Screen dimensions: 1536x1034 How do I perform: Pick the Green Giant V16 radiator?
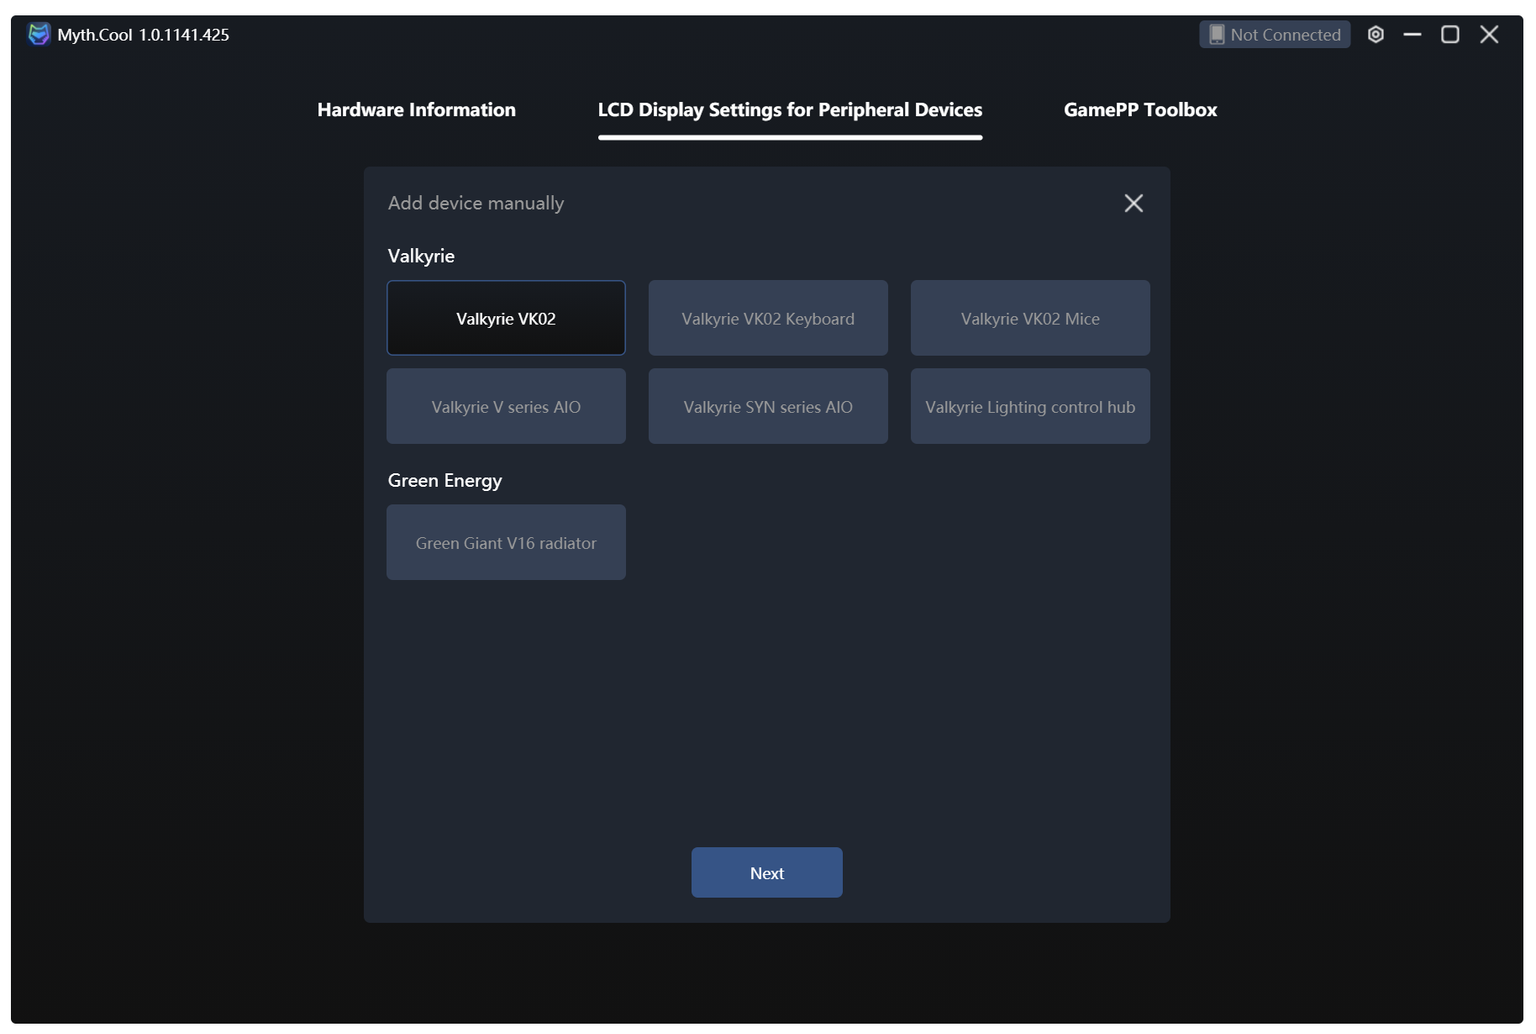point(506,542)
